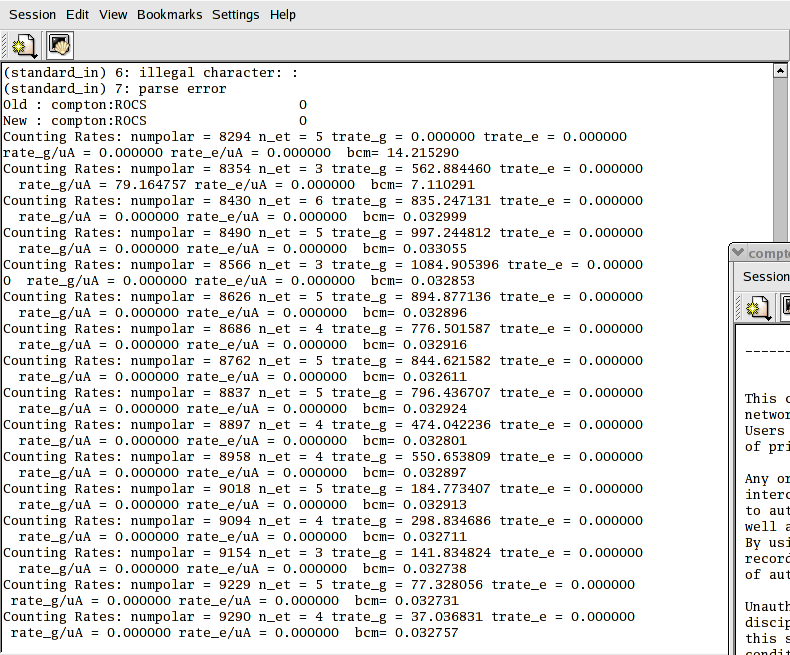Open the Edit menu
790x655 pixels.
click(x=77, y=15)
